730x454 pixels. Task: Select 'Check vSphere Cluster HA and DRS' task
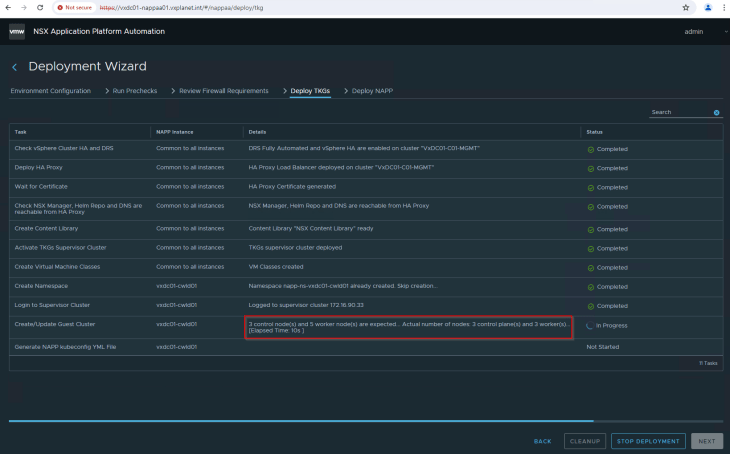tap(64, 148)
